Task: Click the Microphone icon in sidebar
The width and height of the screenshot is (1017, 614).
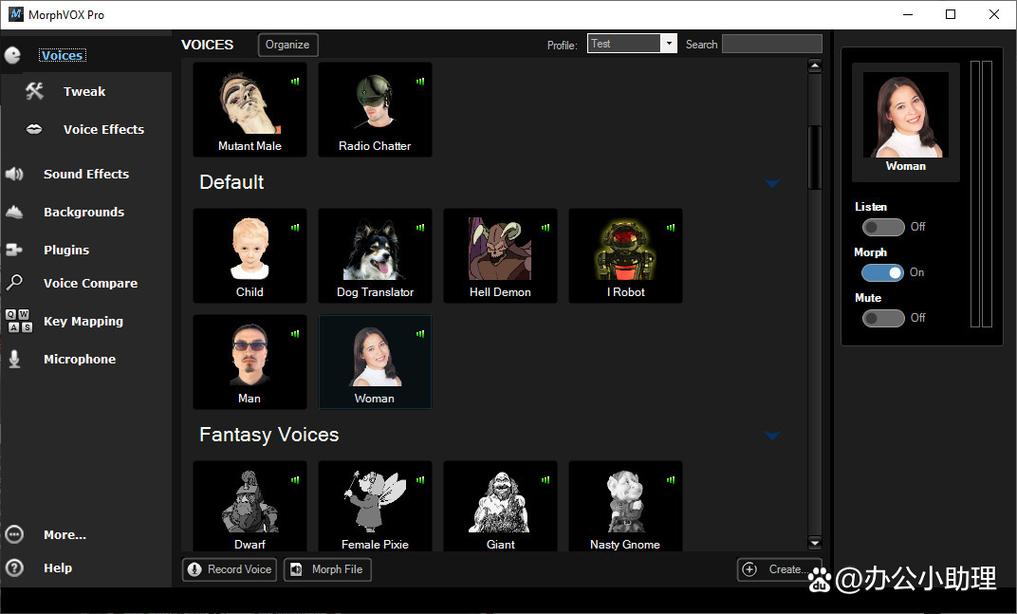Action: (x=14, y=359)
